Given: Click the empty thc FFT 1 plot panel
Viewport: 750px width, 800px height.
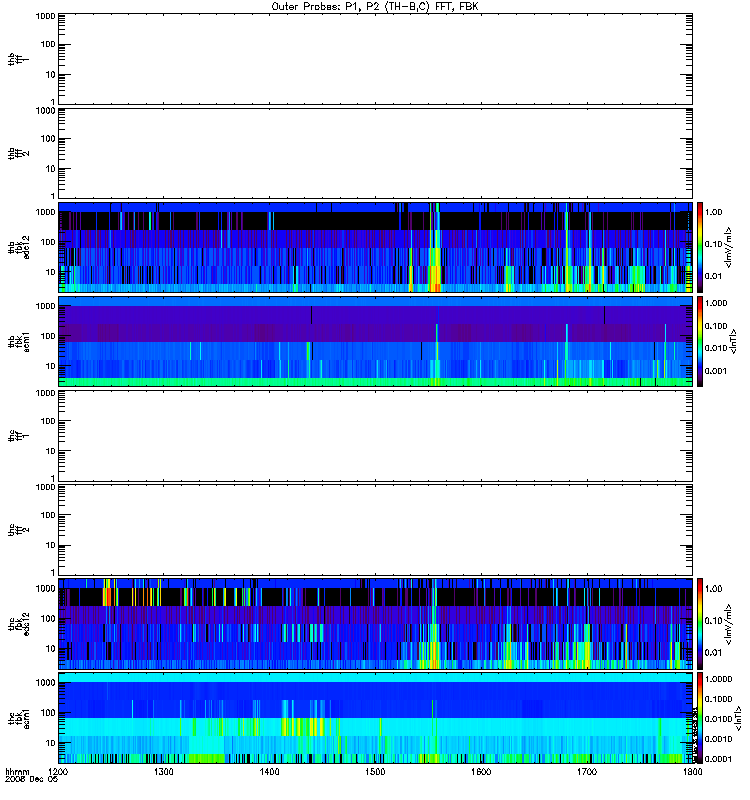Looking at the screenshot, I should (x=376, y=436).
